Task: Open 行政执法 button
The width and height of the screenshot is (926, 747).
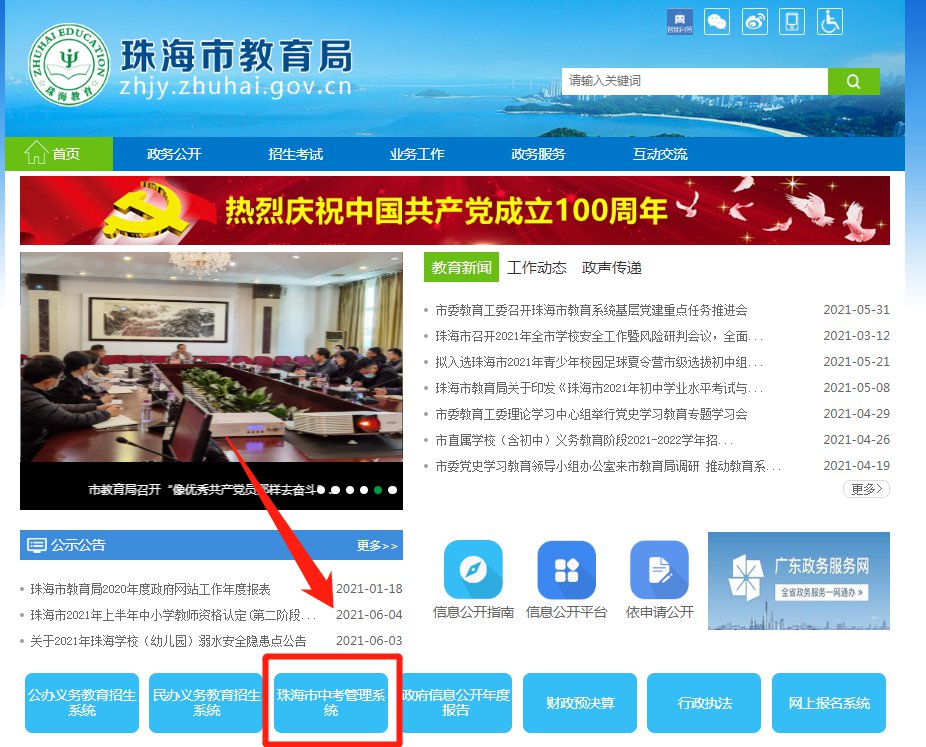Action: pos(704,703)
